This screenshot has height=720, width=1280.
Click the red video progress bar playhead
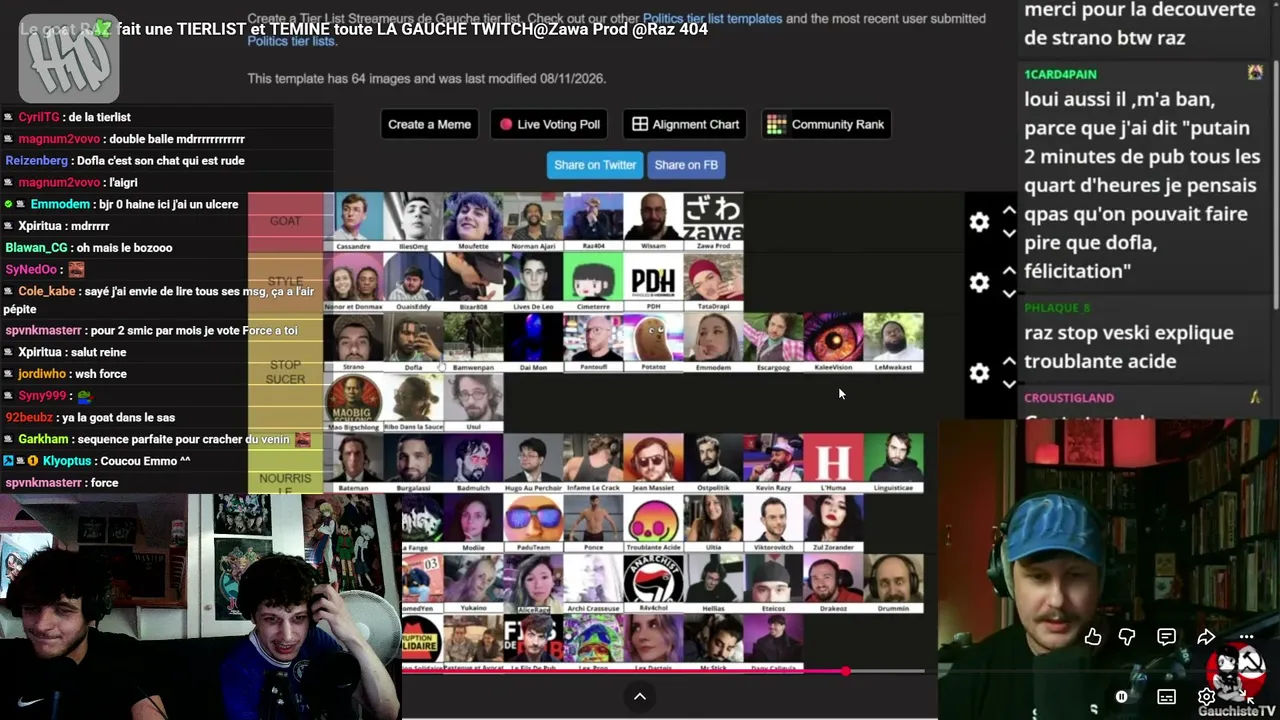coord(846,671)
